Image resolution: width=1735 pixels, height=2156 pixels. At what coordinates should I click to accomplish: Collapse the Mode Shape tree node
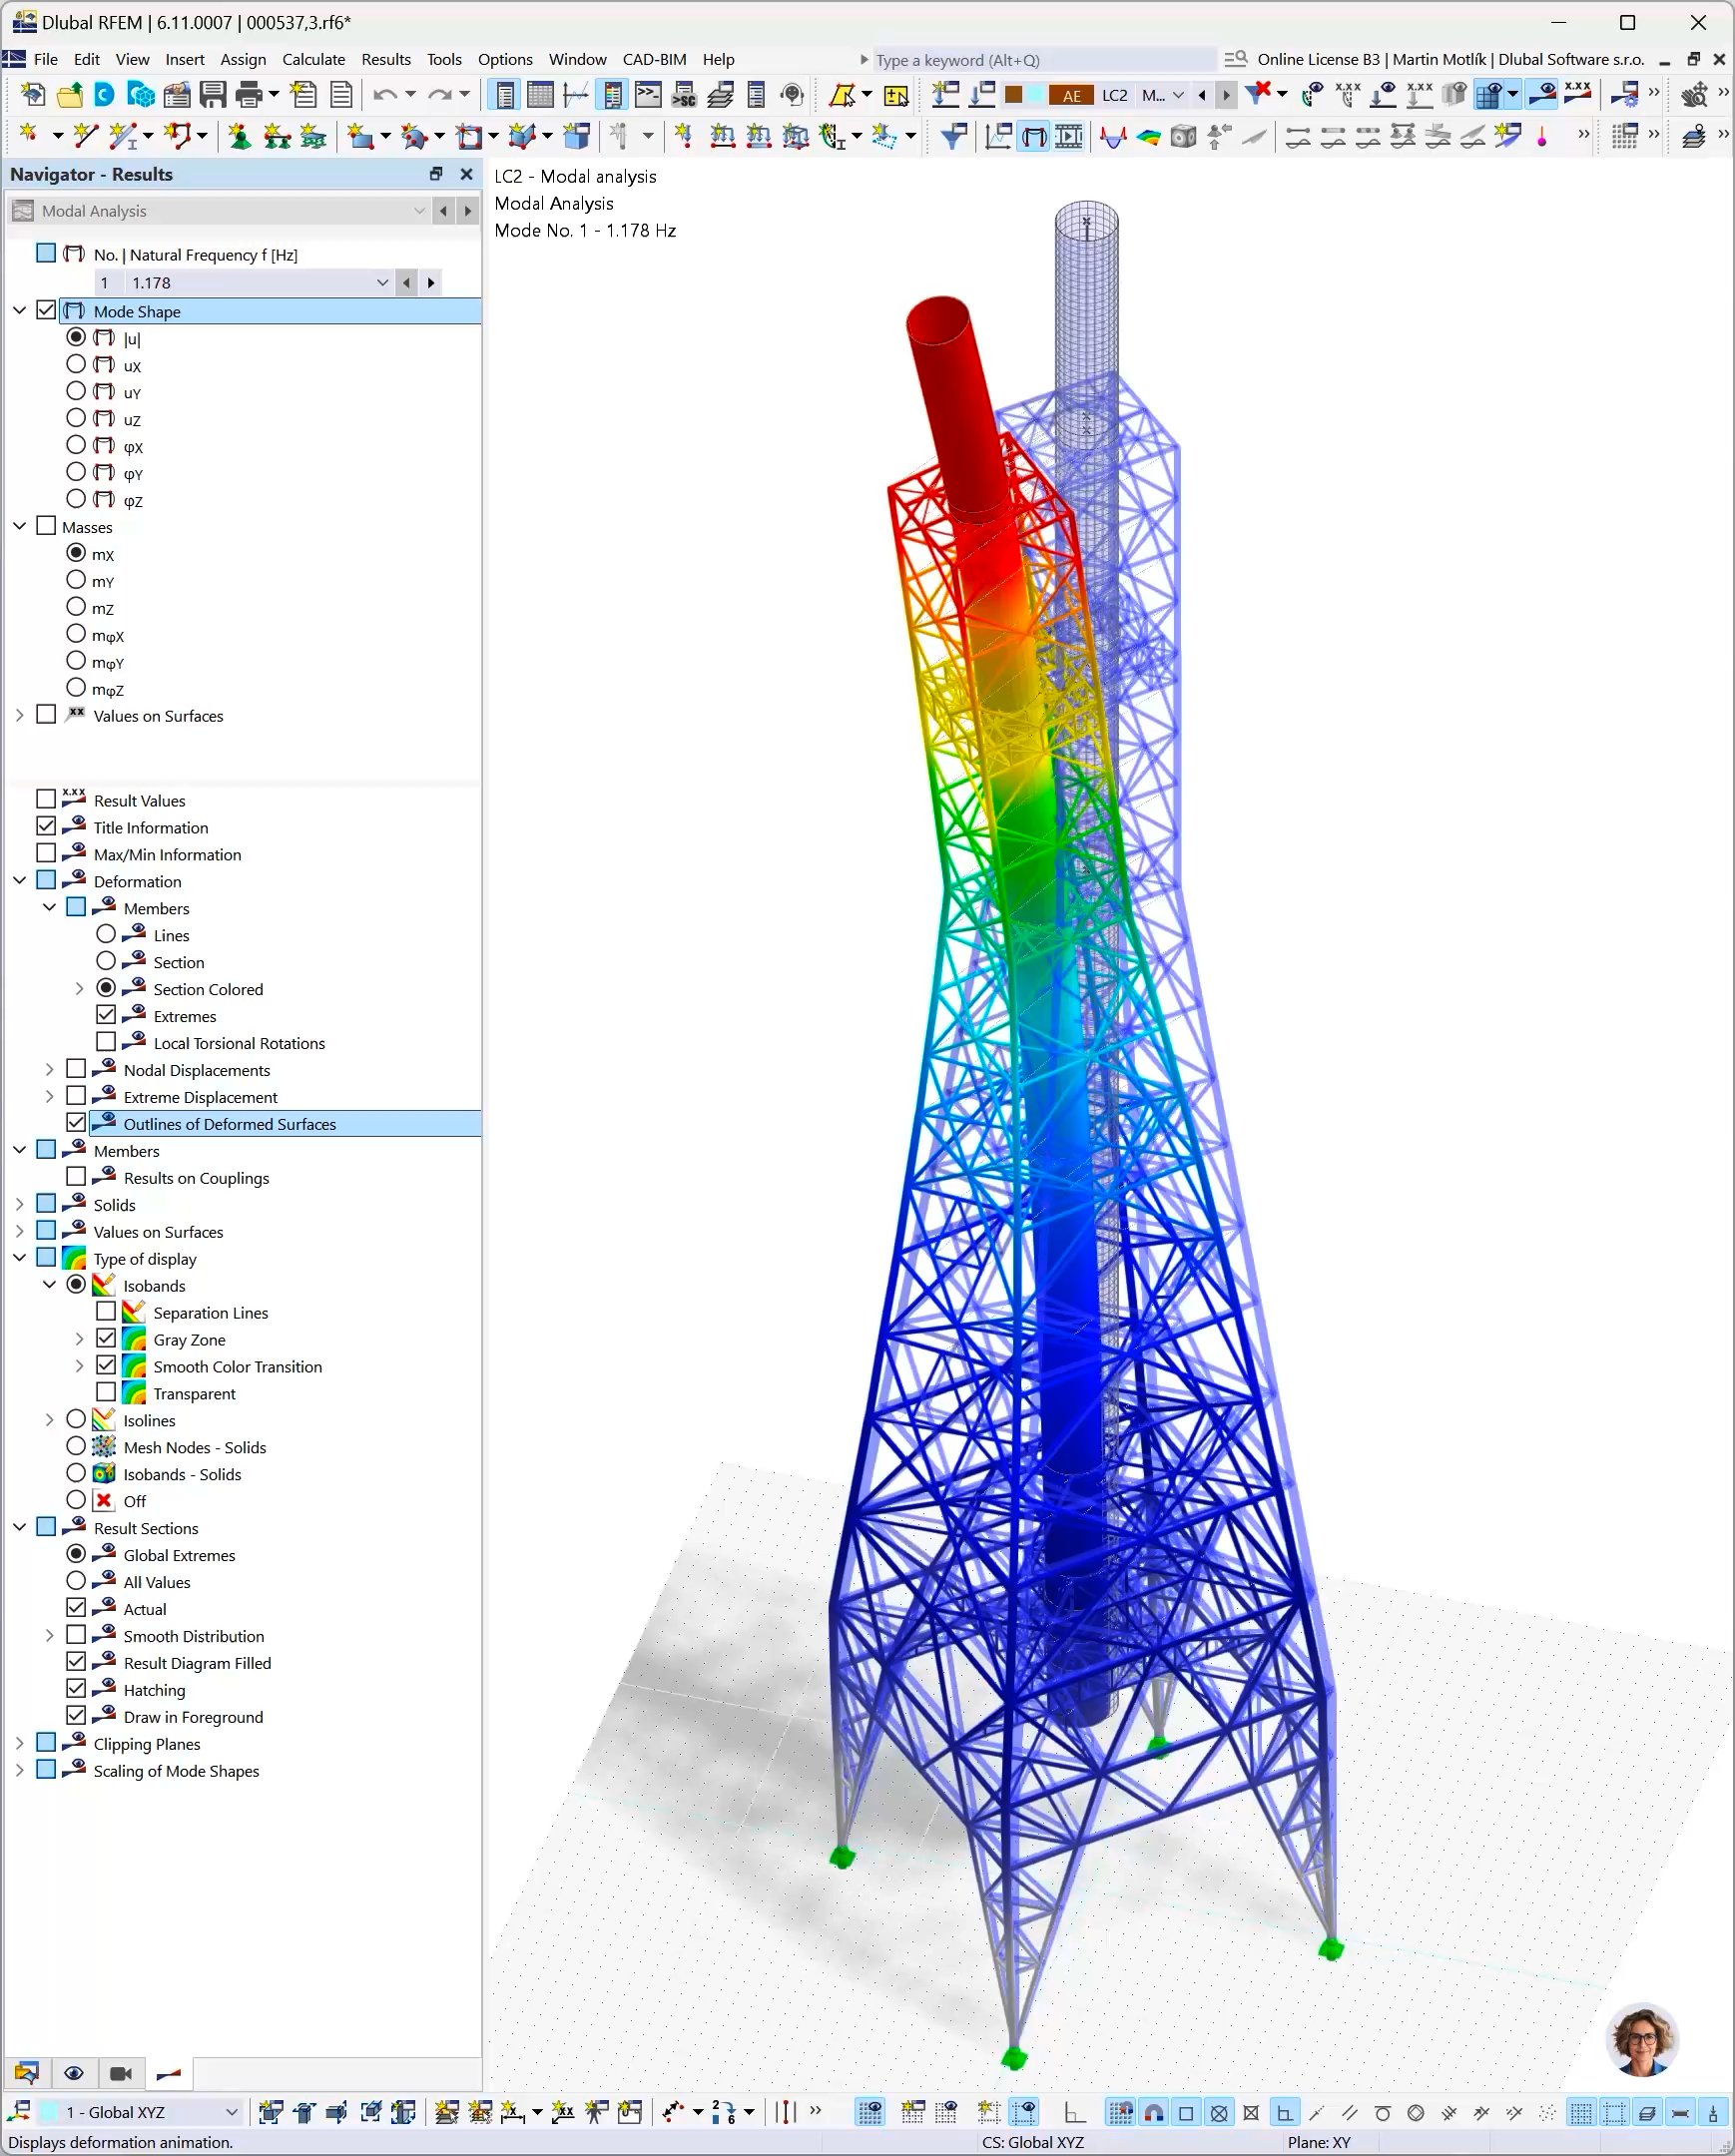pos(19,310)
